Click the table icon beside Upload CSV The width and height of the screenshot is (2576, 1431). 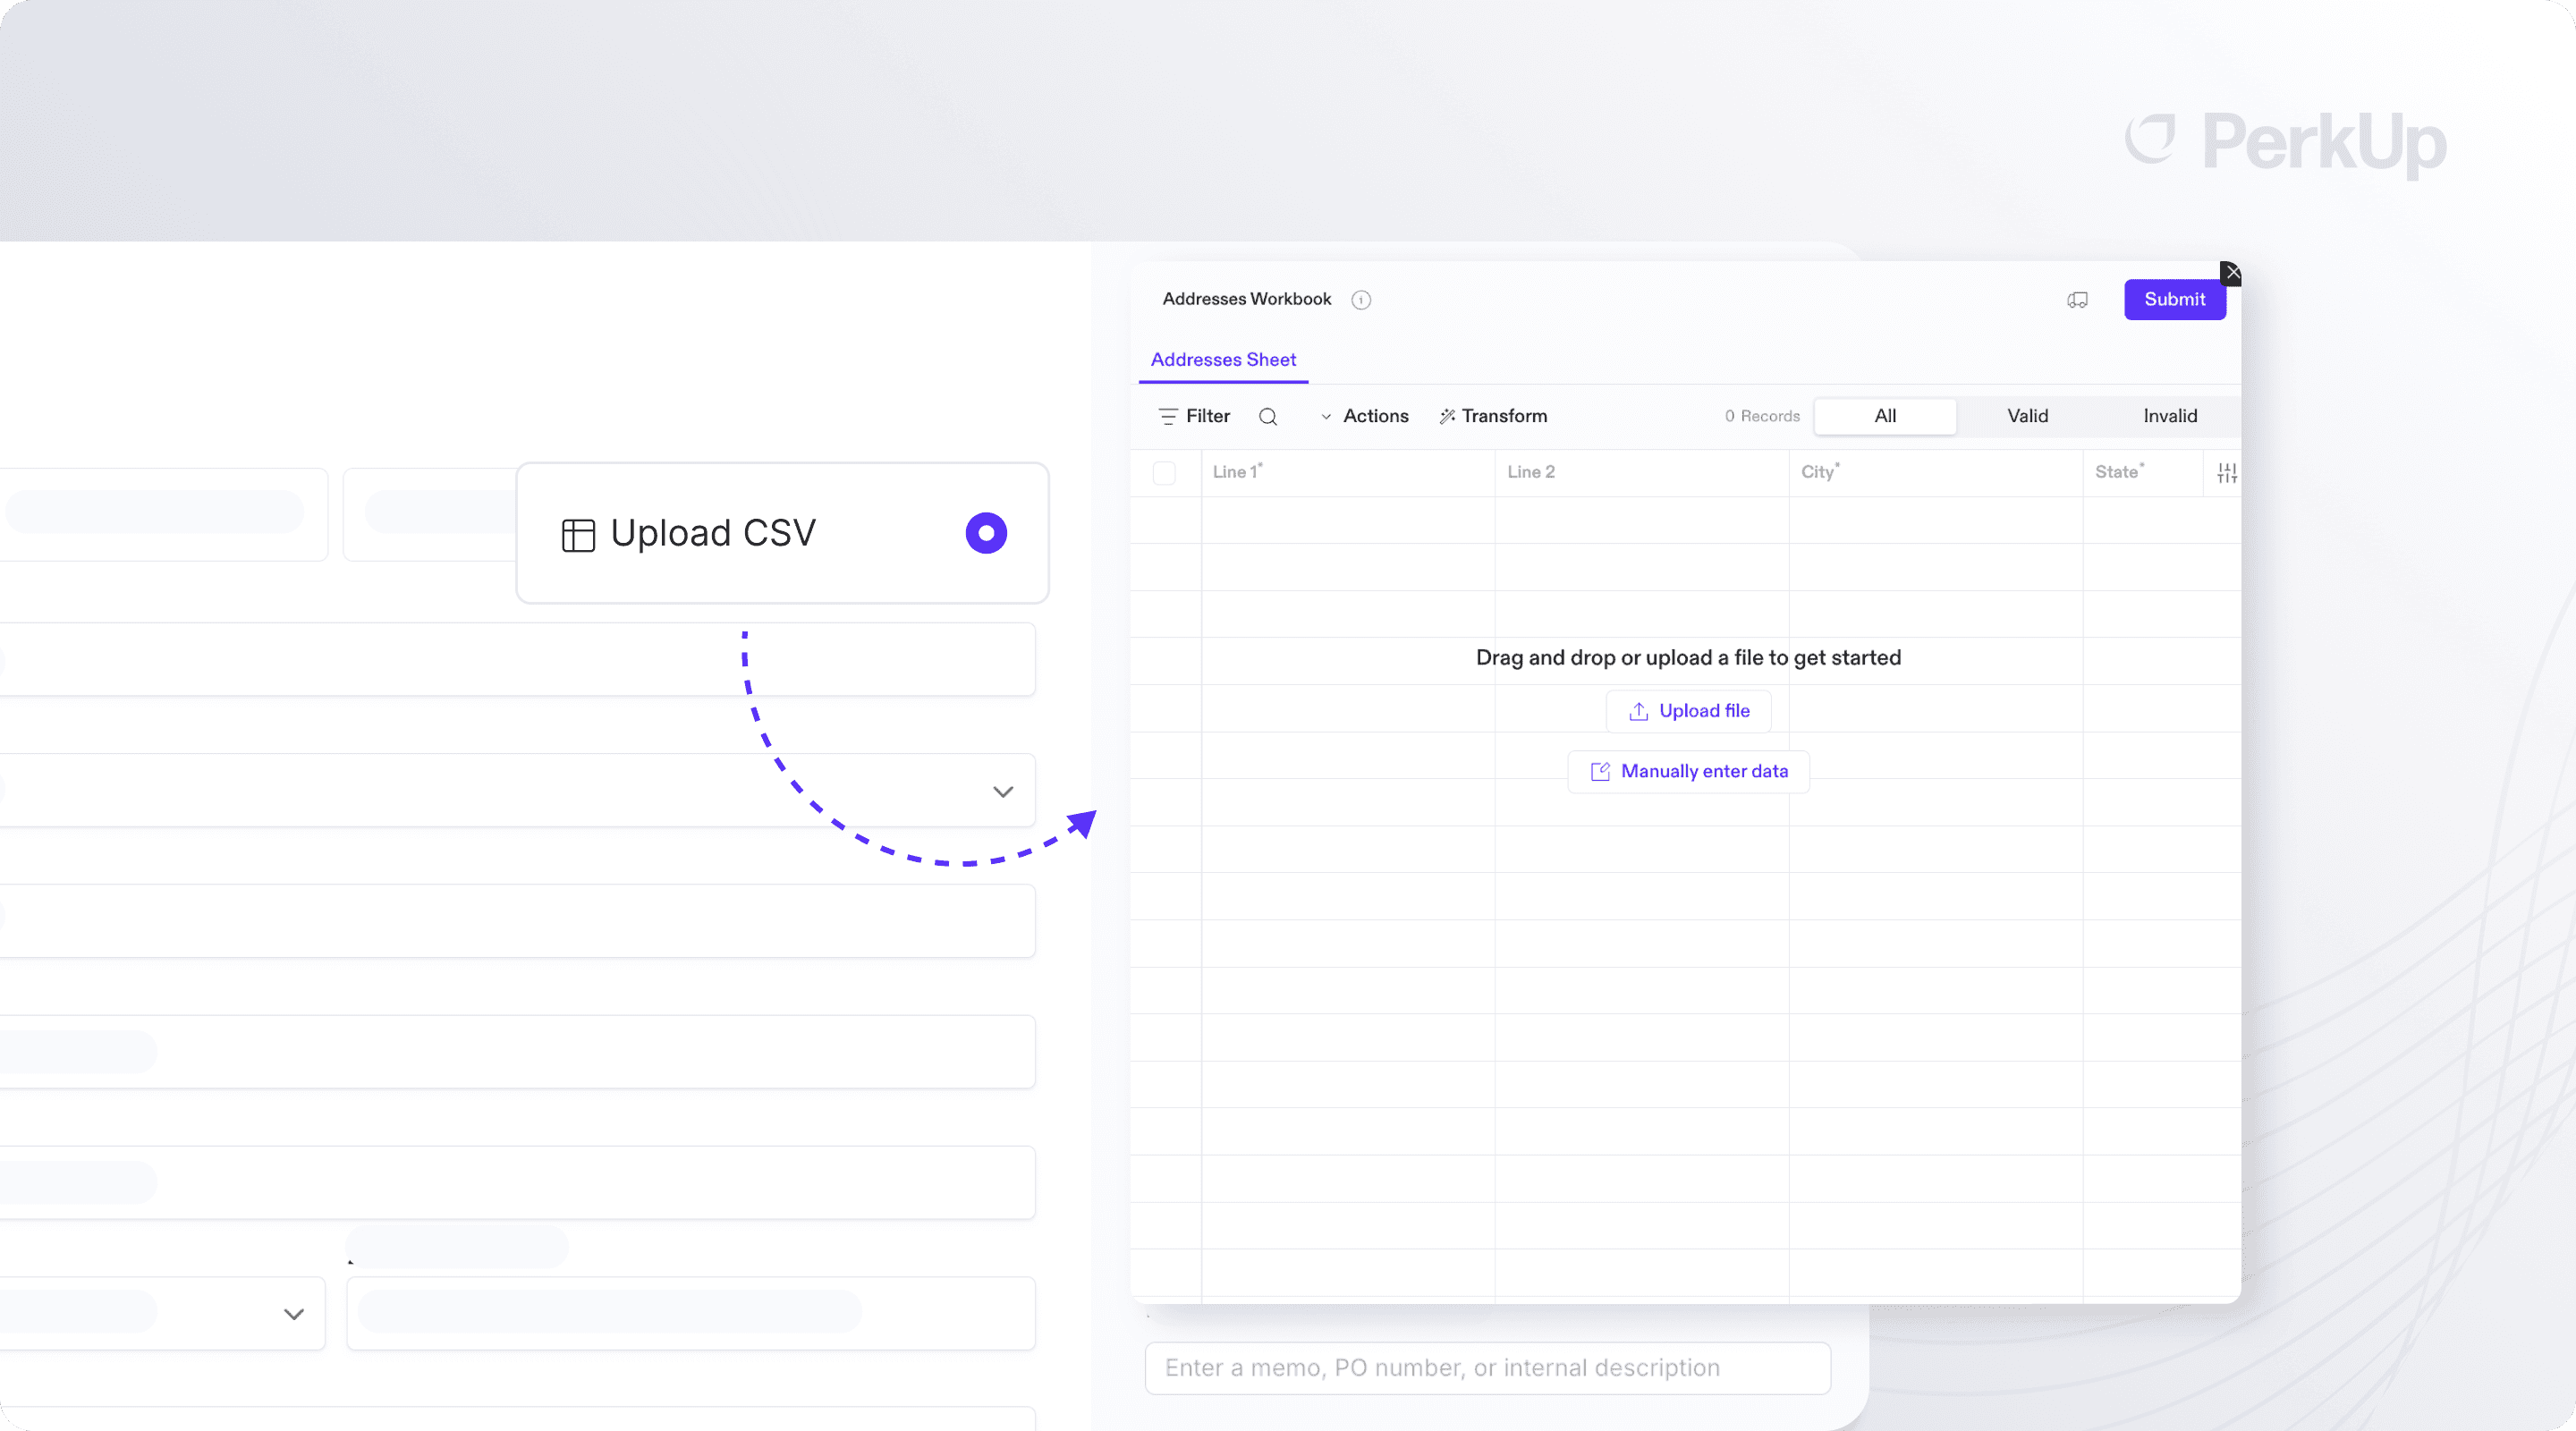pyautogui.click(x=578, y=535)
